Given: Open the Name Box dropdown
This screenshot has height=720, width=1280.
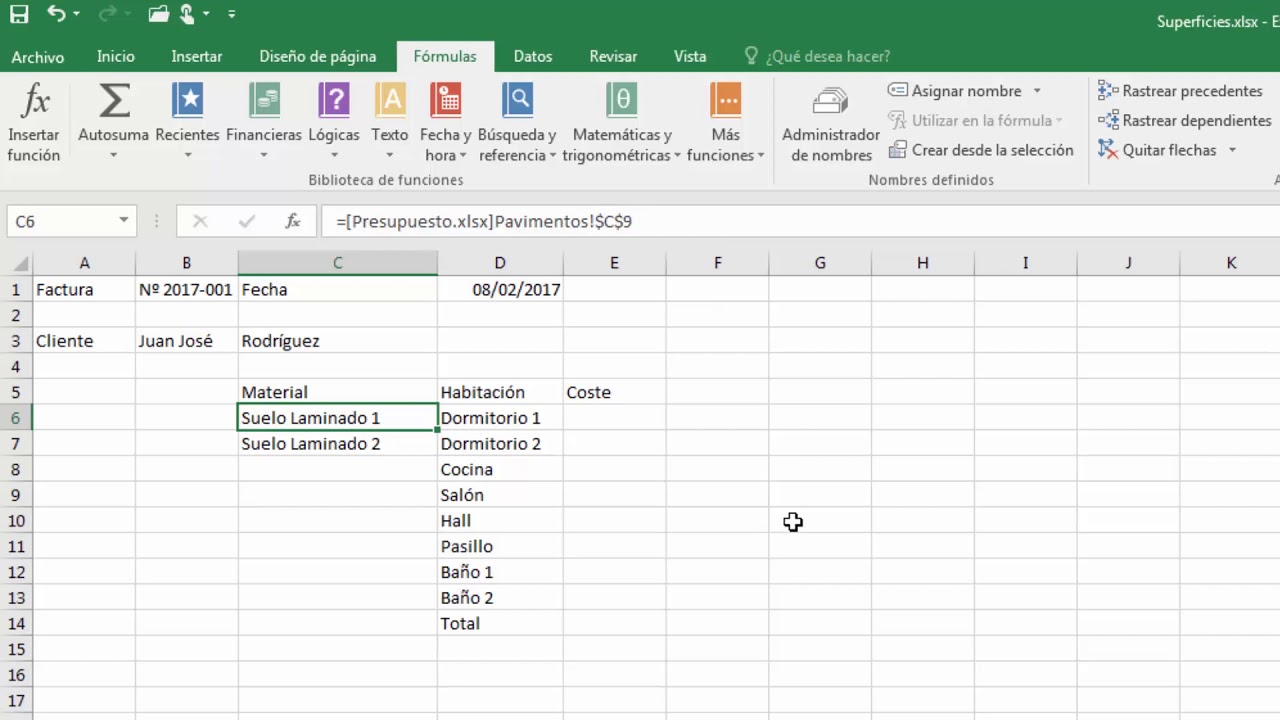Looking at the screenshot, I should click(123, 221).
